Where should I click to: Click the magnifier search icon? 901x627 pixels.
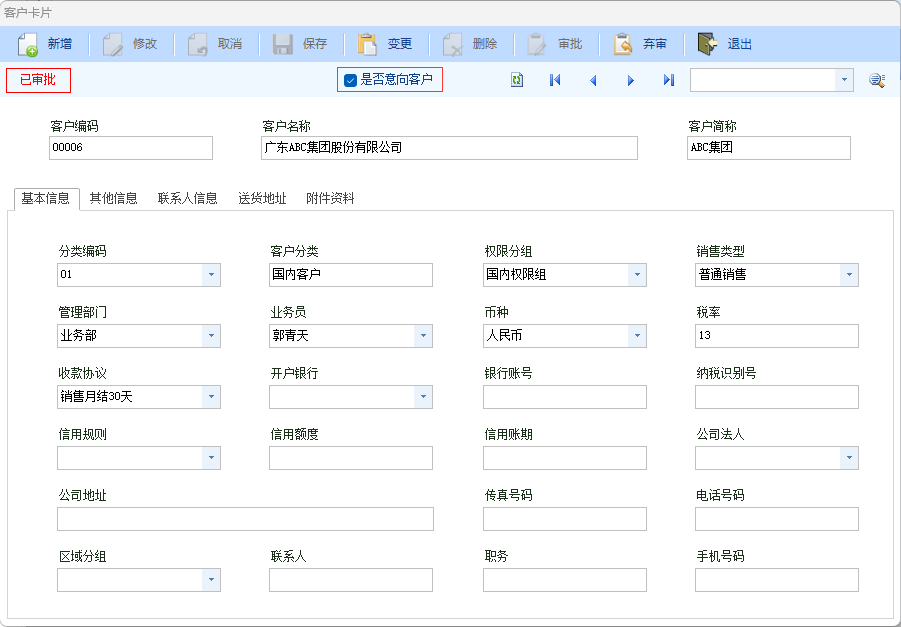[x=877, y=80]
